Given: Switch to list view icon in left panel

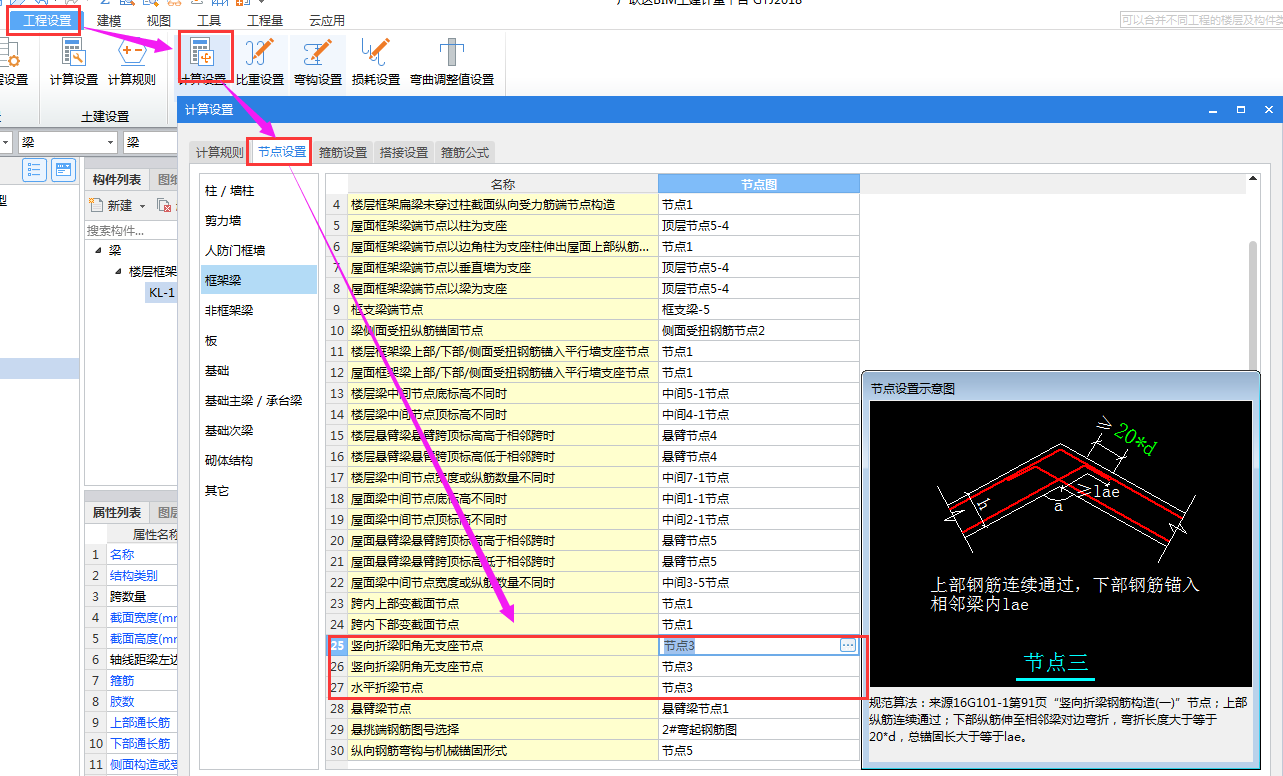Looking at the screenshot, I should [x=35, y=170].
